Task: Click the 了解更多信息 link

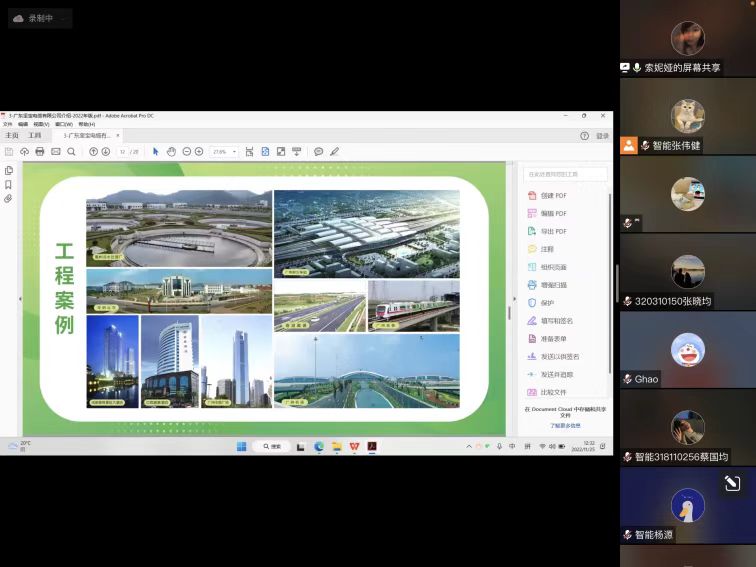Action: 564,425
